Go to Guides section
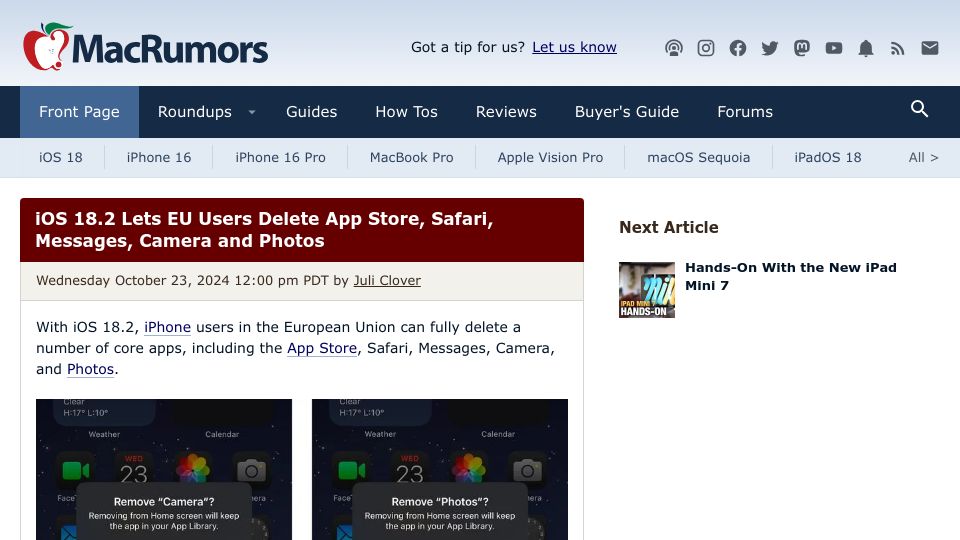Screen dimensions: 960x540 312,112
